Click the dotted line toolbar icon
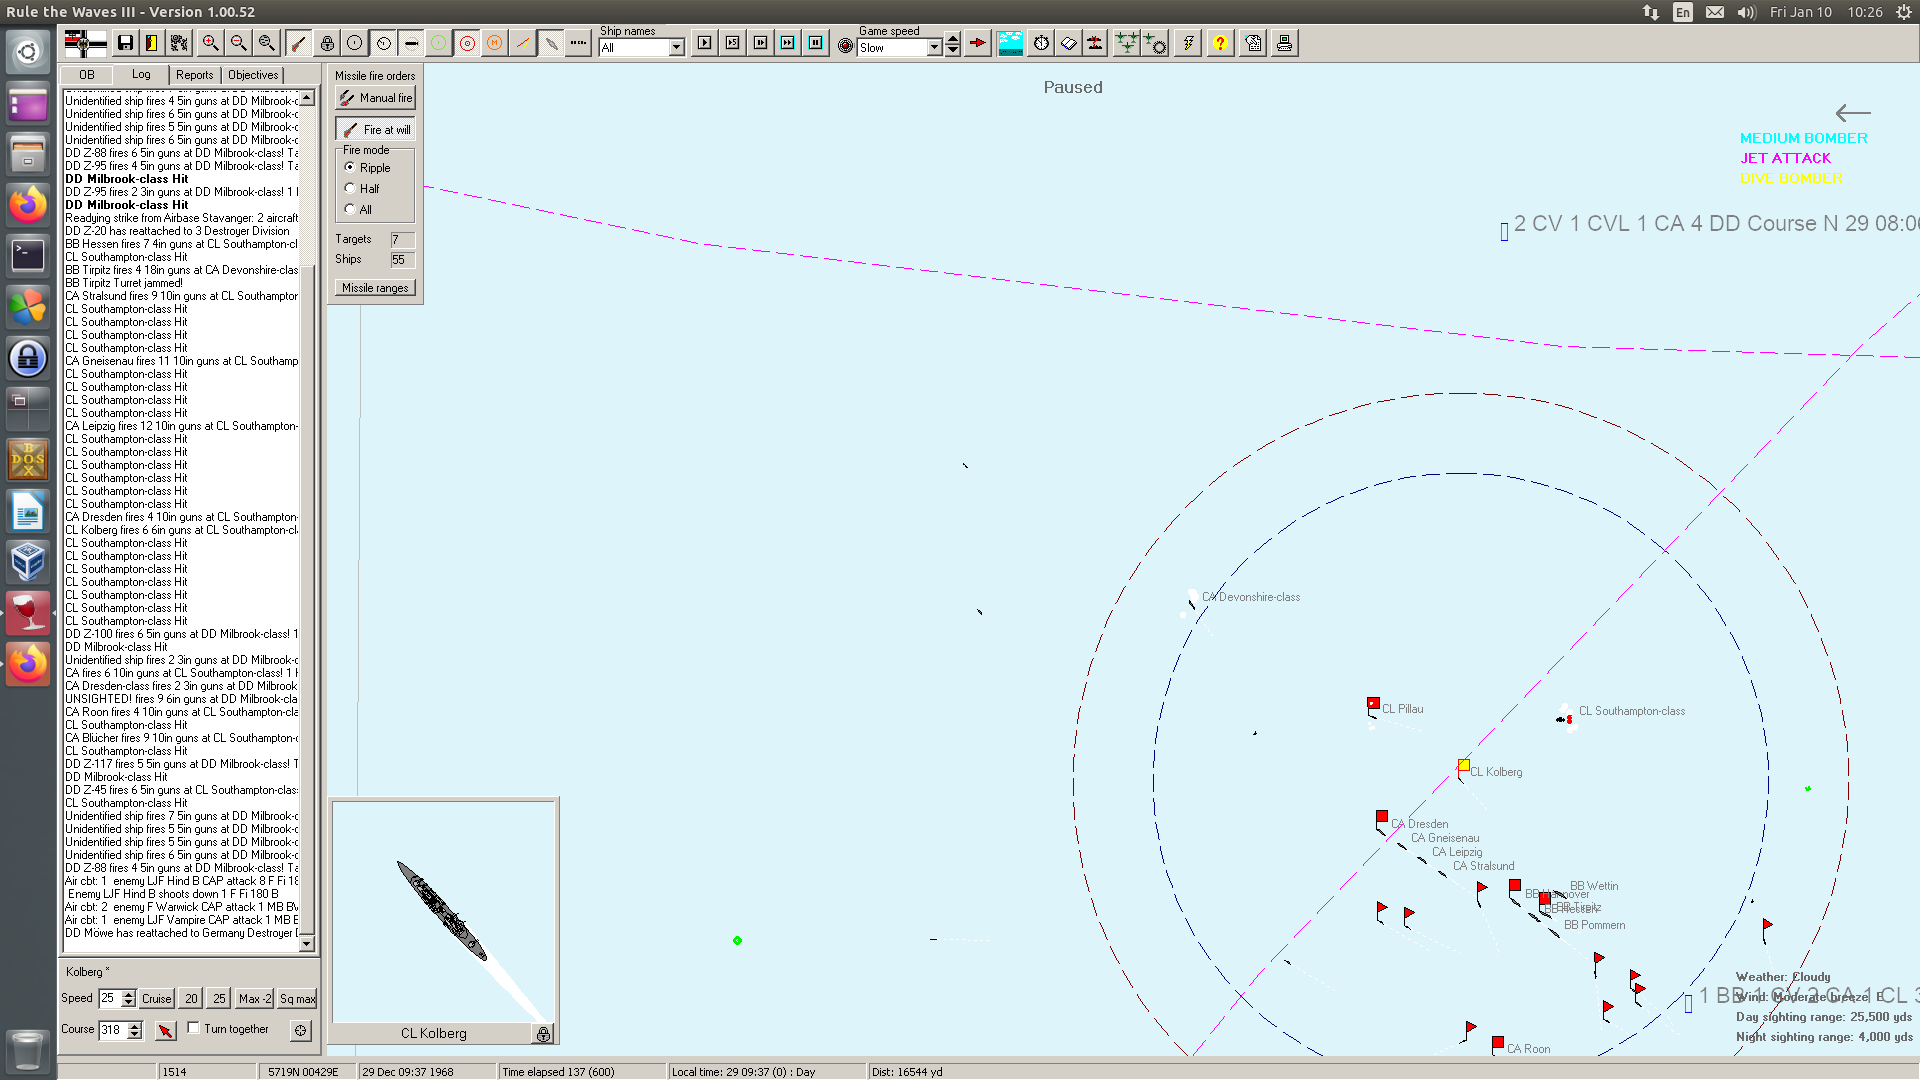 pos(578,43)
